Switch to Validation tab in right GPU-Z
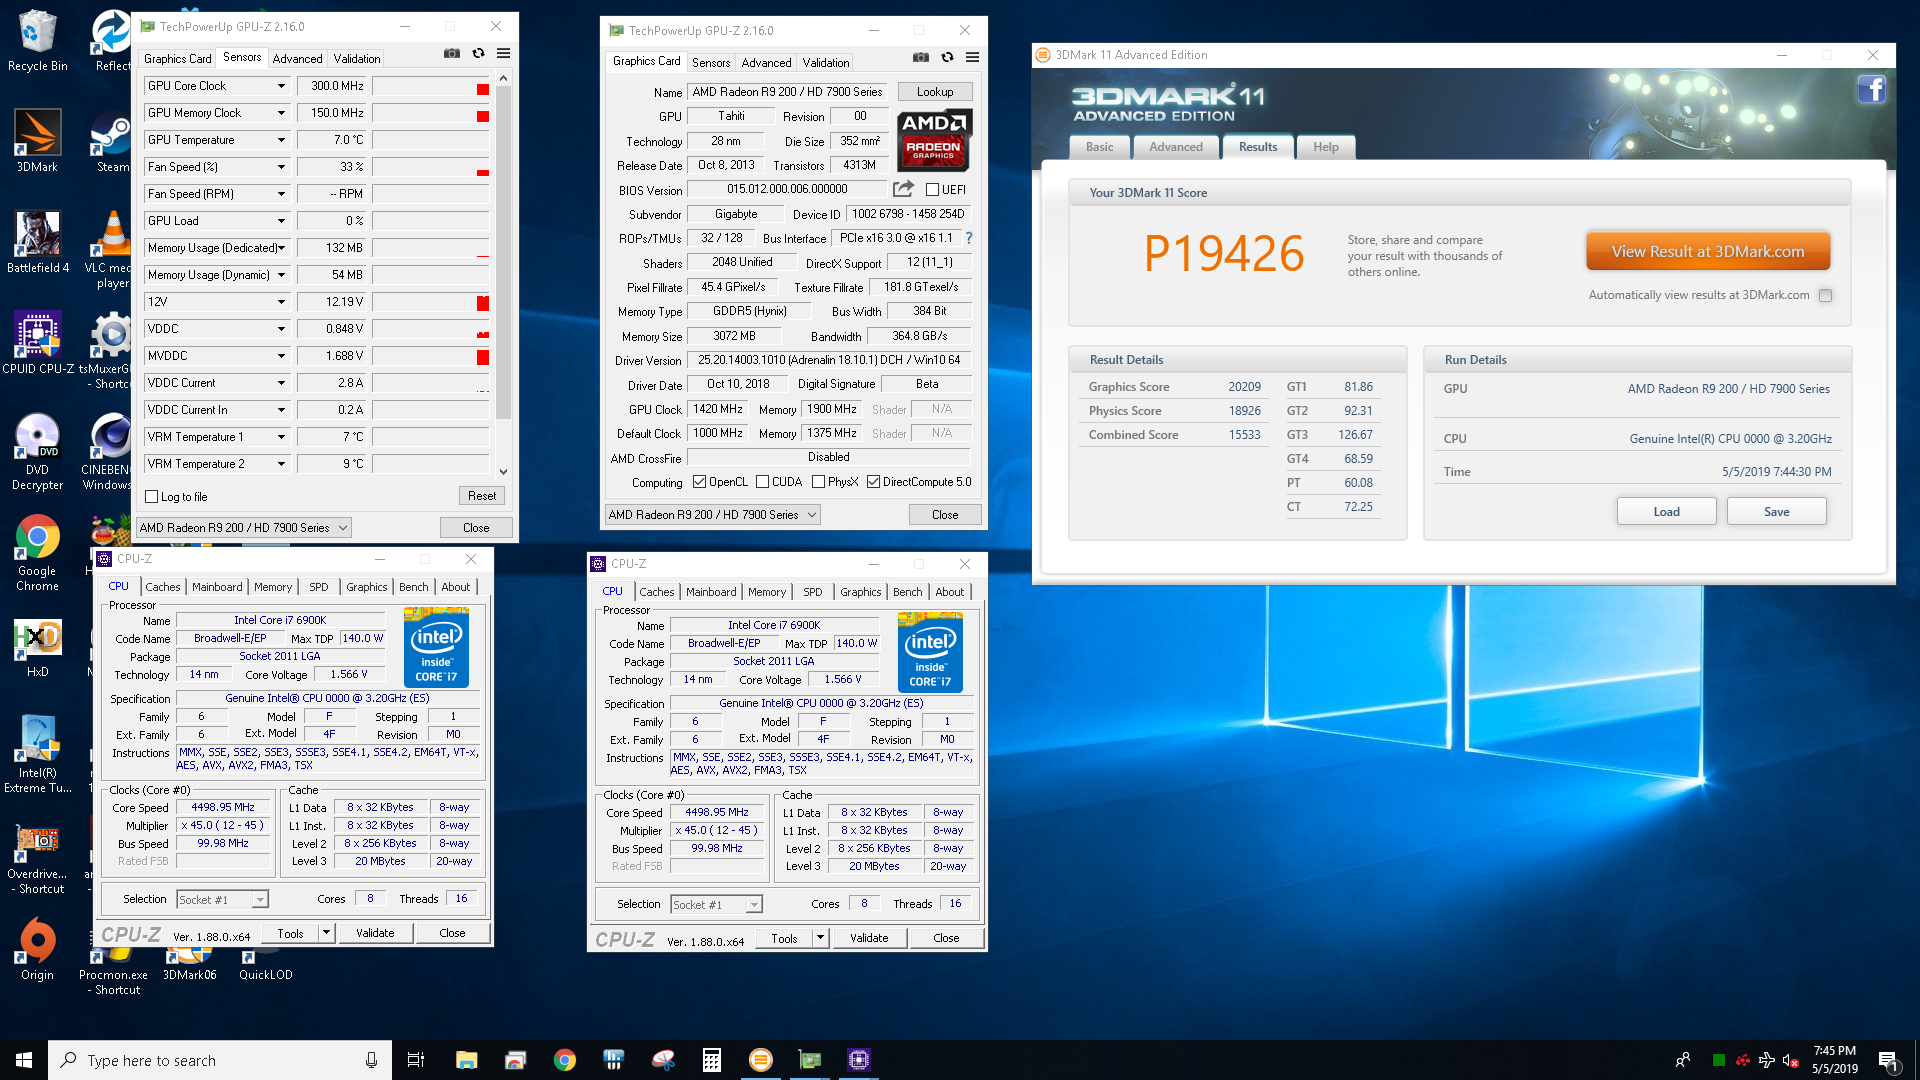Image resolution: width=1920 pixels, height=1080 pixels. (x=826, y=63)
